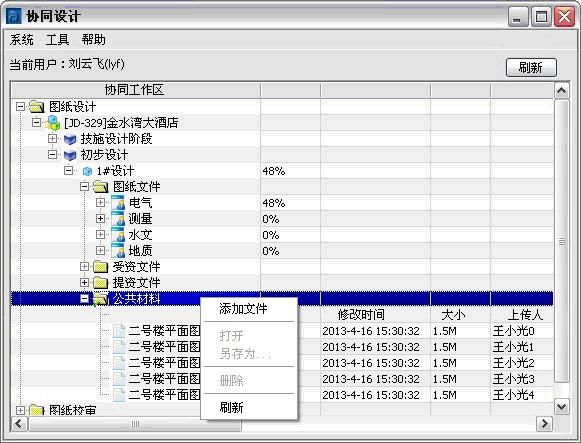581x443 pixels.
Task: Click the 1#设计 small cube icon
Action: (87, 171)
